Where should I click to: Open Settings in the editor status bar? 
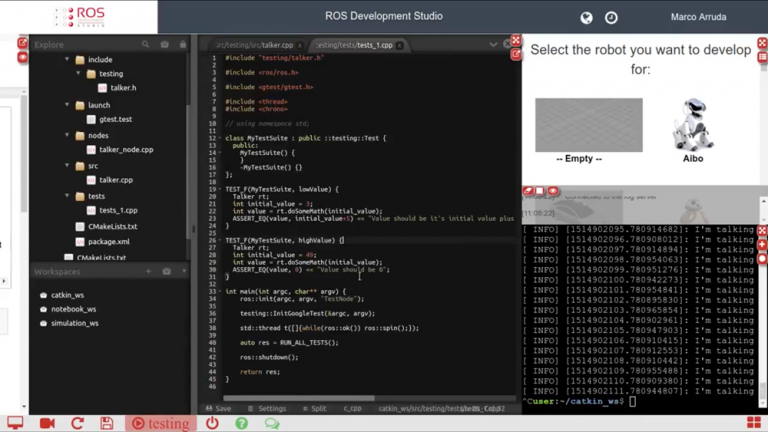(x=267, y=408)
